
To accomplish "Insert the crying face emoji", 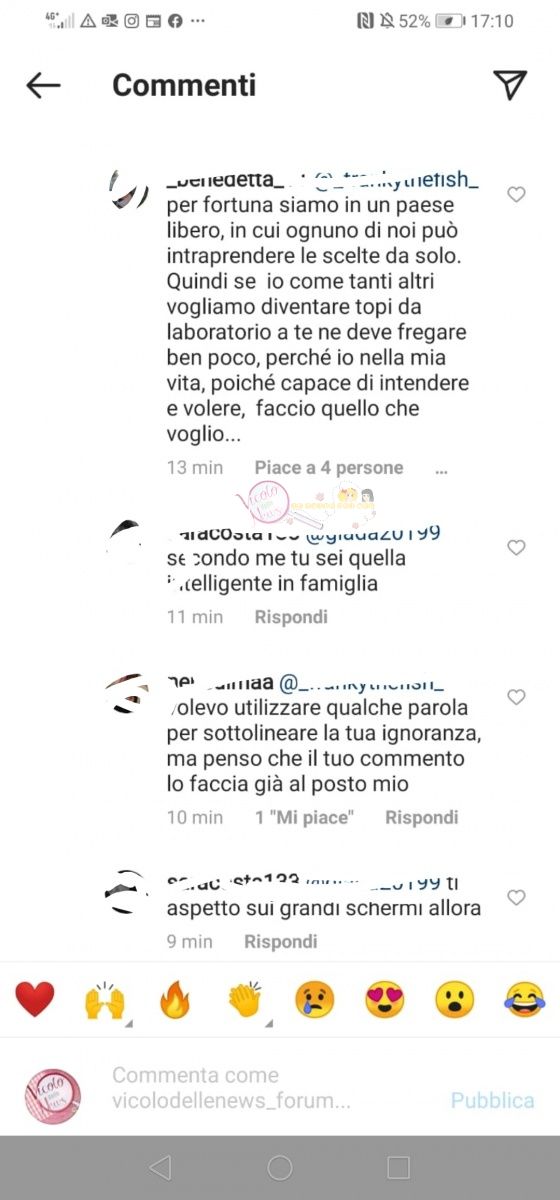I will click(315, 999).
